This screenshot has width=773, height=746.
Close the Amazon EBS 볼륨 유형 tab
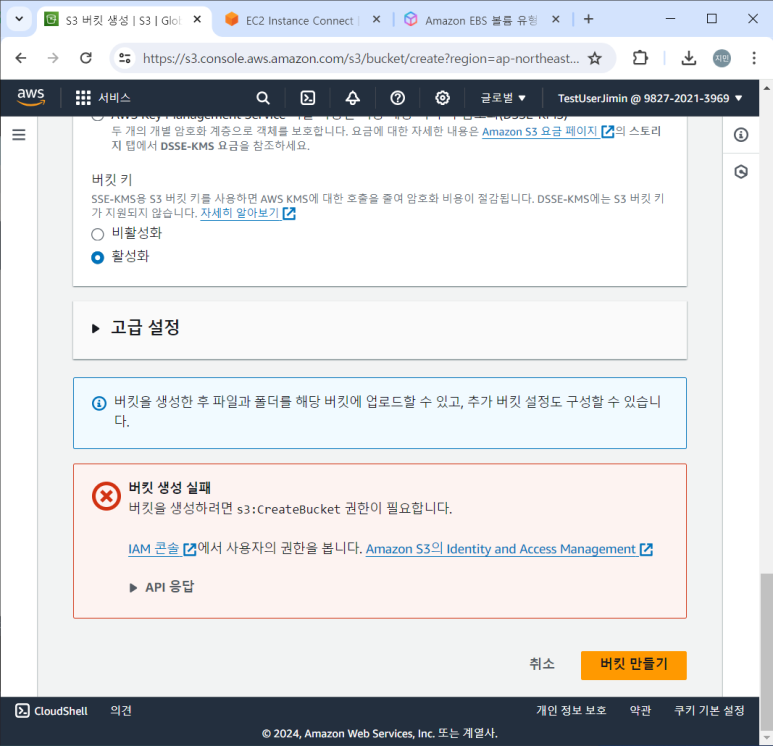(x=556, y=19)
